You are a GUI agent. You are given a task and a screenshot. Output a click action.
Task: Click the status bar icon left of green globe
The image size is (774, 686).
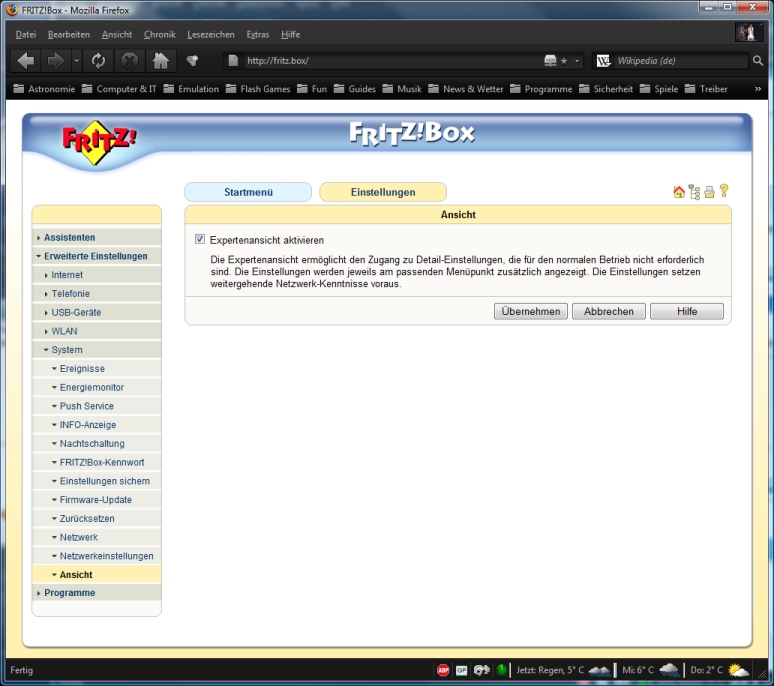[482, 670]
